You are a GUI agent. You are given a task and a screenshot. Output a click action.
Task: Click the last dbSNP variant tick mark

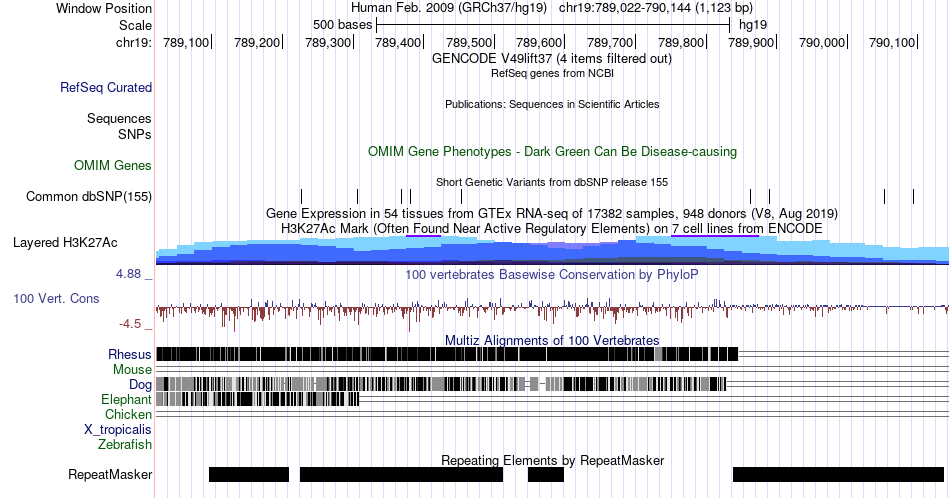pyautogui.click(x=913, y=196)
